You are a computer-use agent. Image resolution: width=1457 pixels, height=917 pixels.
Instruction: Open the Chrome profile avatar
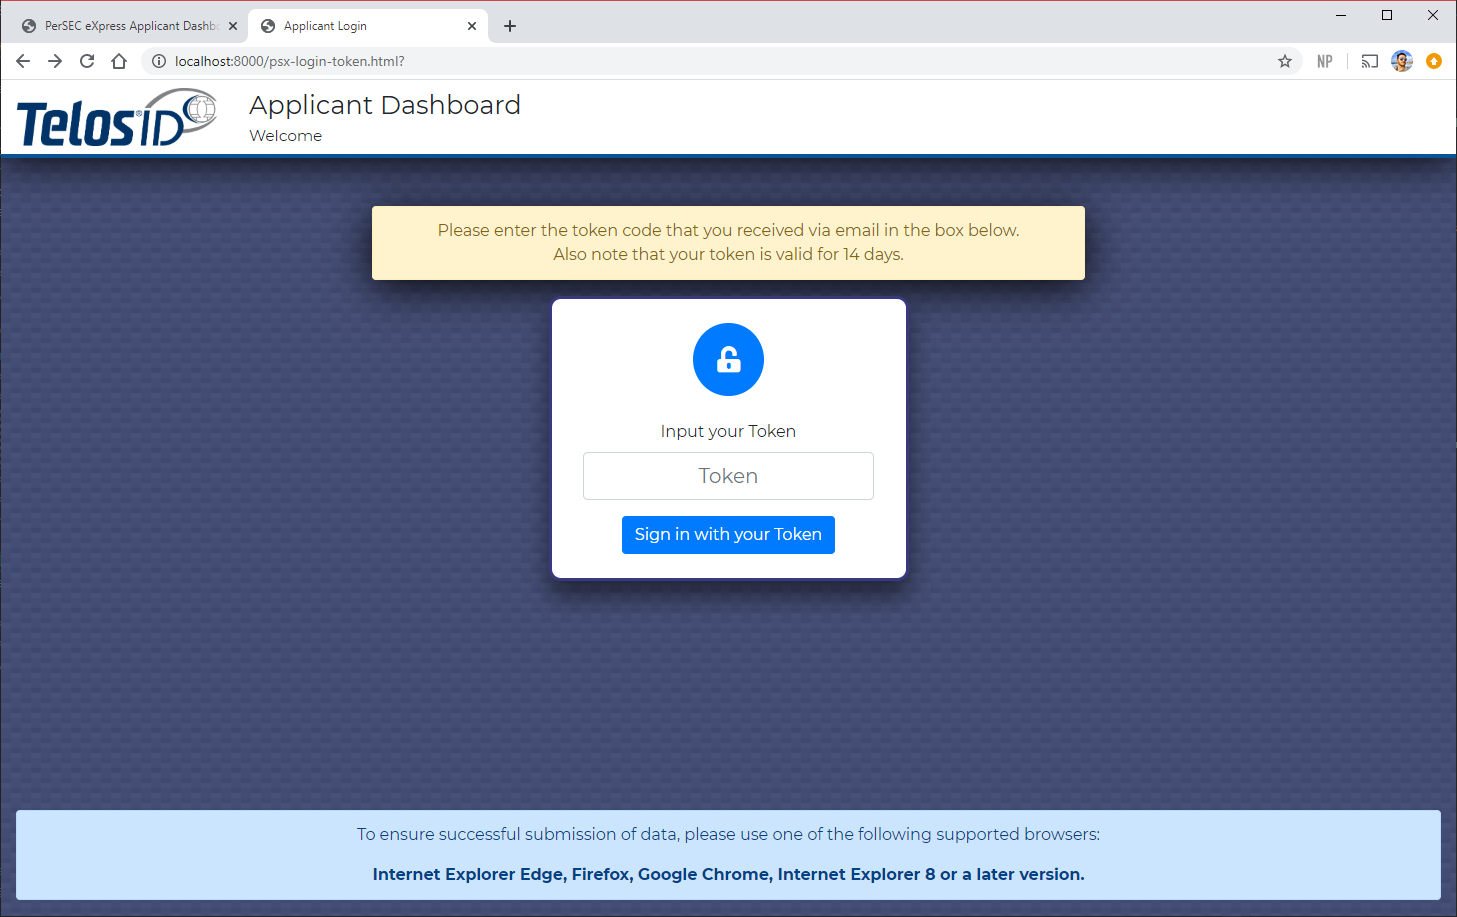click(1402, 61)
